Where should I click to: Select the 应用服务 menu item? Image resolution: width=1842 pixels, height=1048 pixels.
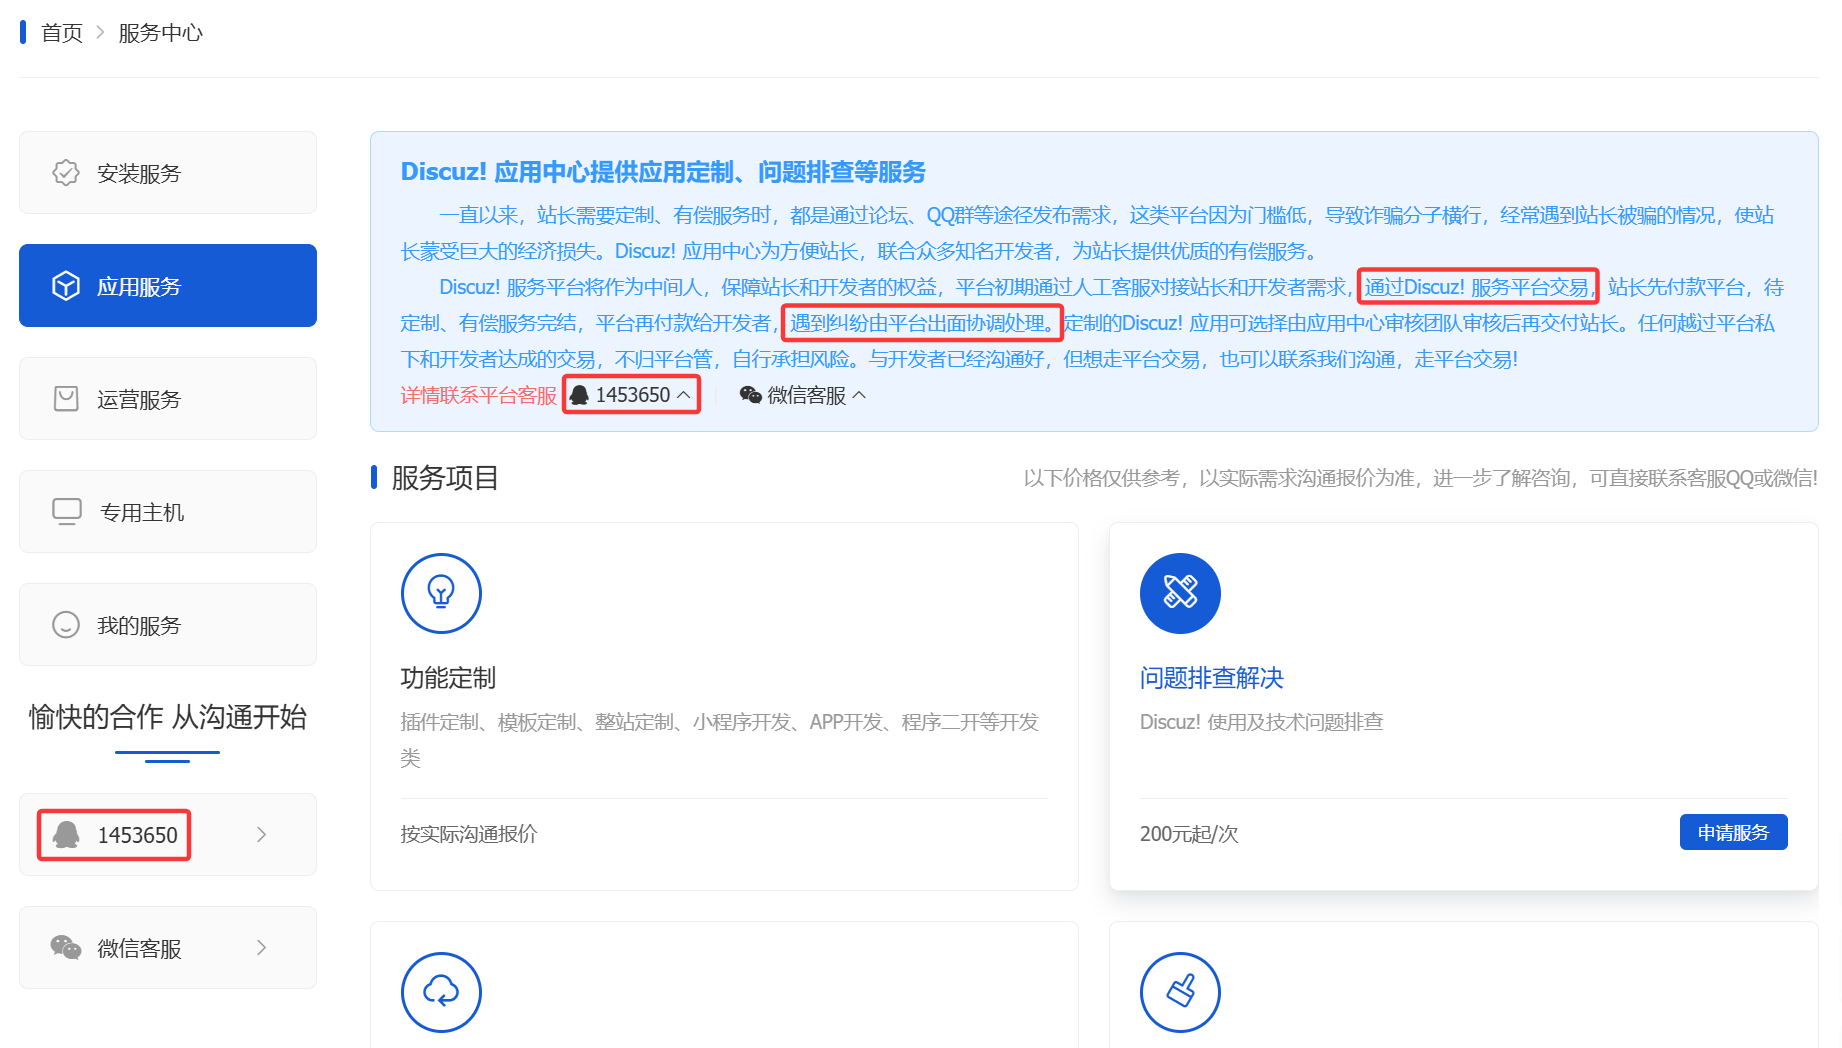[x=168, y=286]
